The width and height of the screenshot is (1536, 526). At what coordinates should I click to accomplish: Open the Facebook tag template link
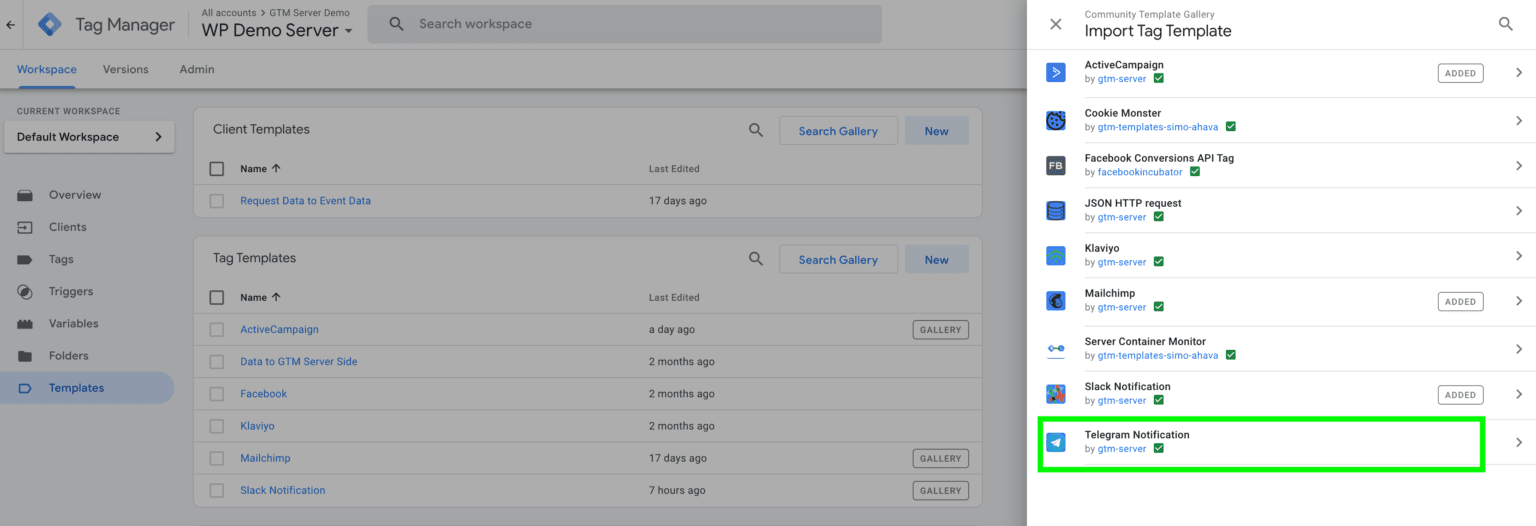(x=263, y=393)
